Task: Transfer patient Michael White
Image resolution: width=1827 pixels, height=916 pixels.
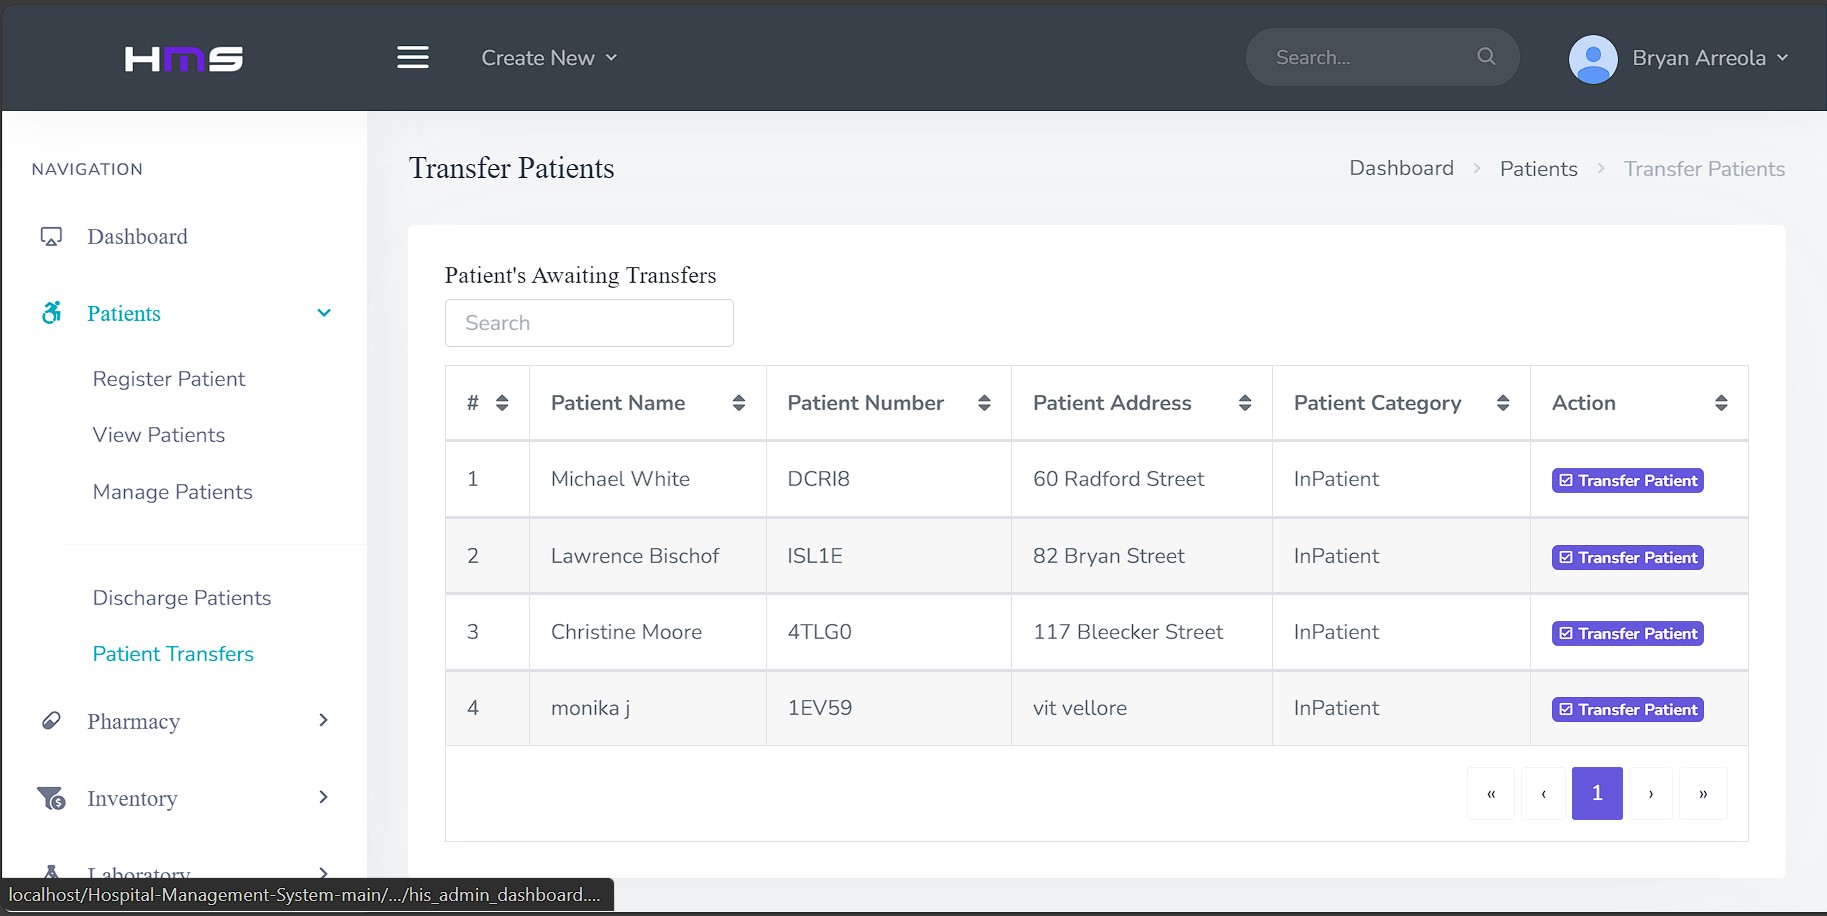Action: pyautogui.click(x=1626, y=480)
